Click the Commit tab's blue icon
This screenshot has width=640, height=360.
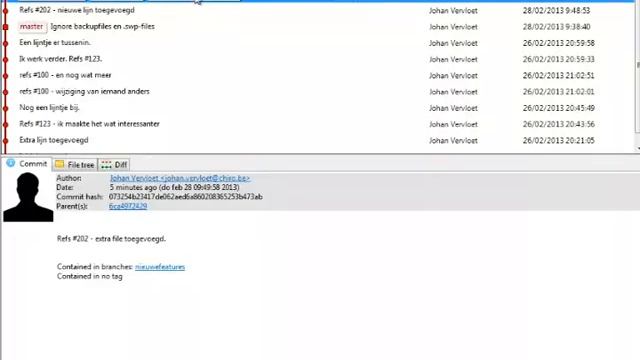pos(11,163)
